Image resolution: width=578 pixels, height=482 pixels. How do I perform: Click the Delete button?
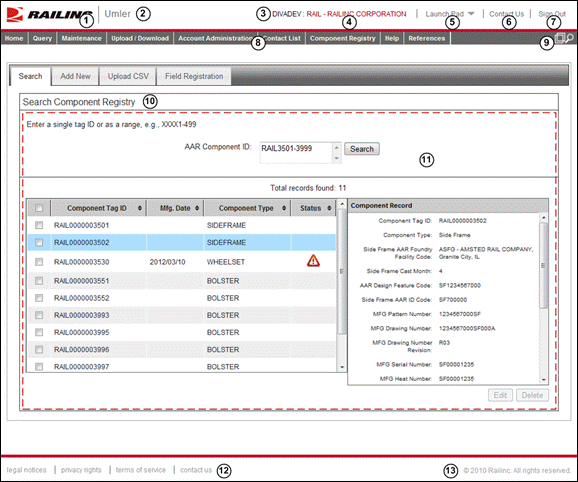point(532,395)
